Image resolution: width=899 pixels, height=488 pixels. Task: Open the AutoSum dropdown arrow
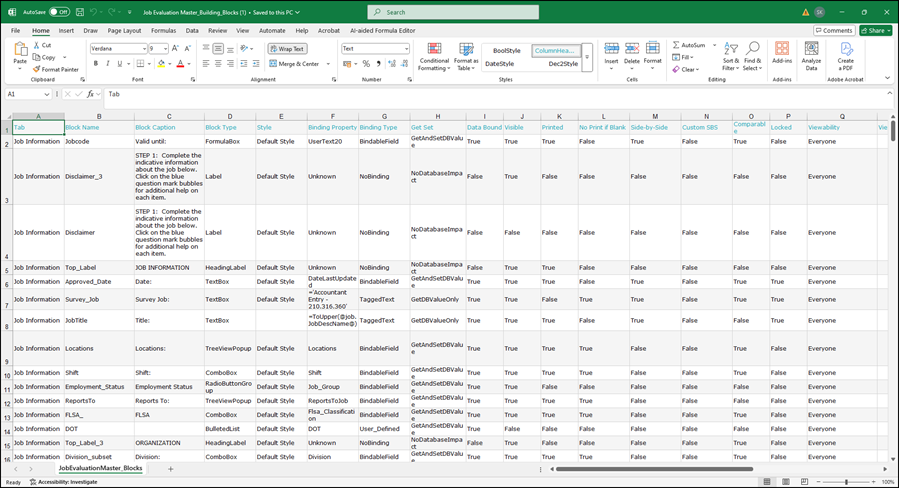(714, 45)
